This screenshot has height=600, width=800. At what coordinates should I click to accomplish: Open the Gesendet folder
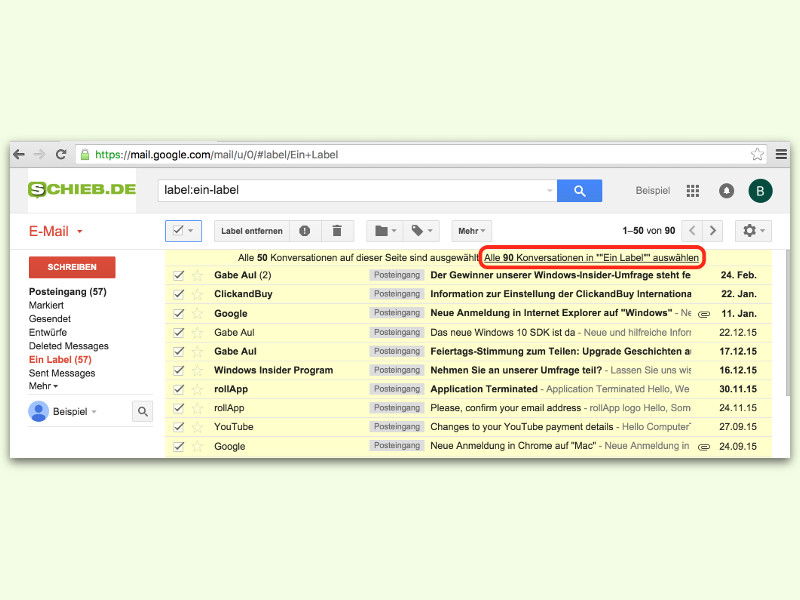pyautogui.click(x=49, y=319)
